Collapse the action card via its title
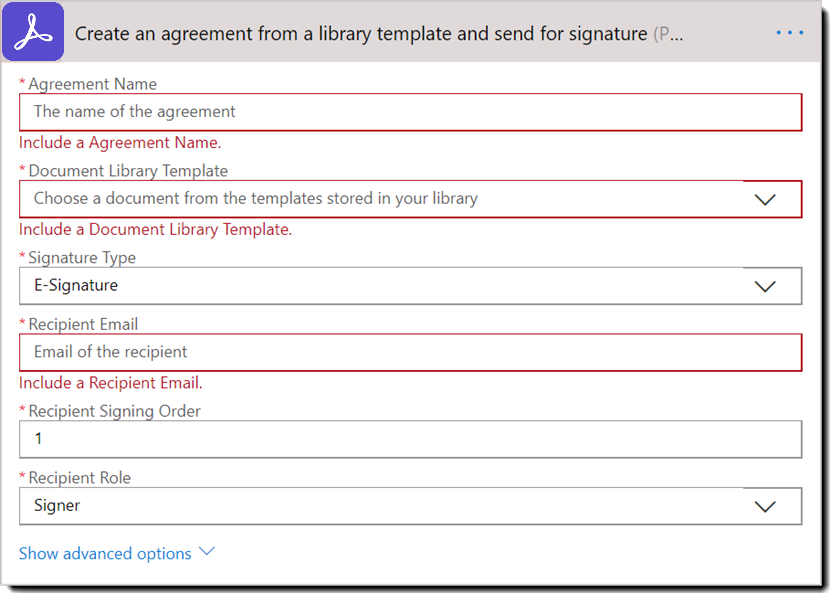The image size is (830, 593). coord(360,34)
